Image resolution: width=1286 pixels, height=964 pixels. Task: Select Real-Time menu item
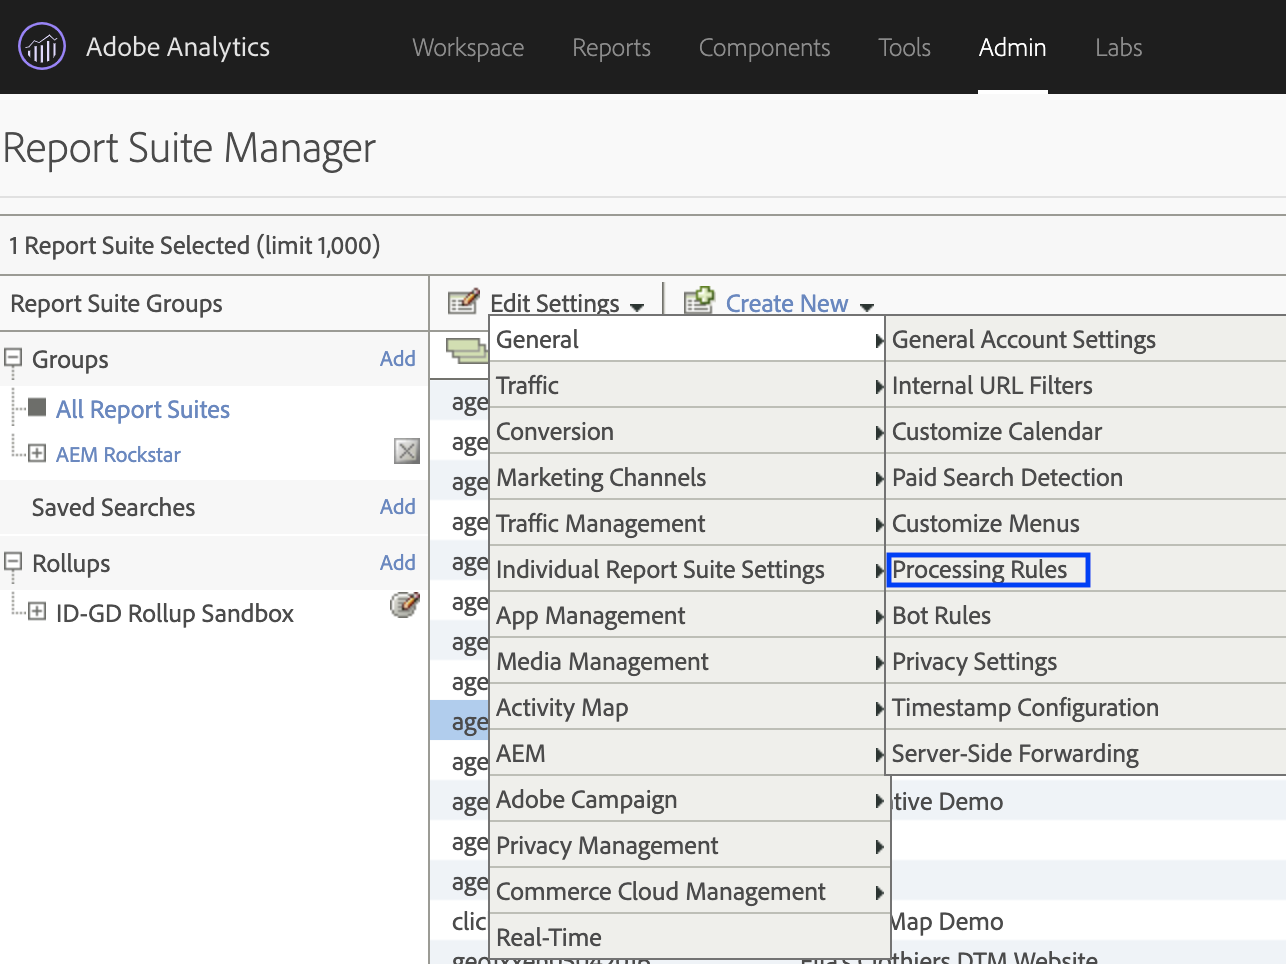pos(689,937)
